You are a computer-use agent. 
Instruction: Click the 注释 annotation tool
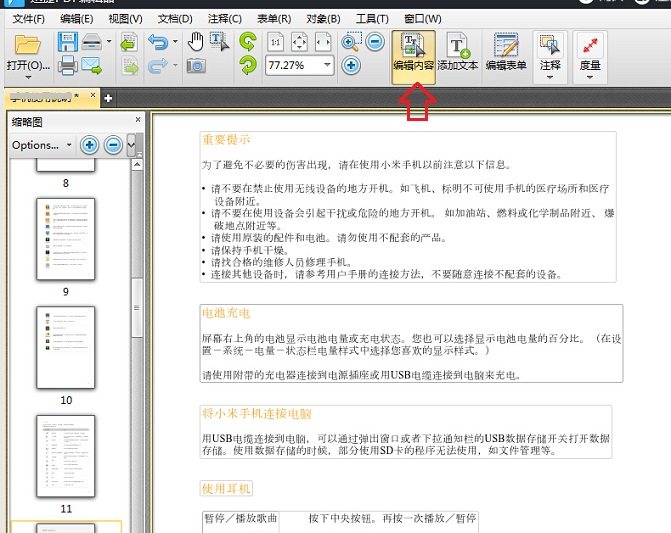click(550, 51)
